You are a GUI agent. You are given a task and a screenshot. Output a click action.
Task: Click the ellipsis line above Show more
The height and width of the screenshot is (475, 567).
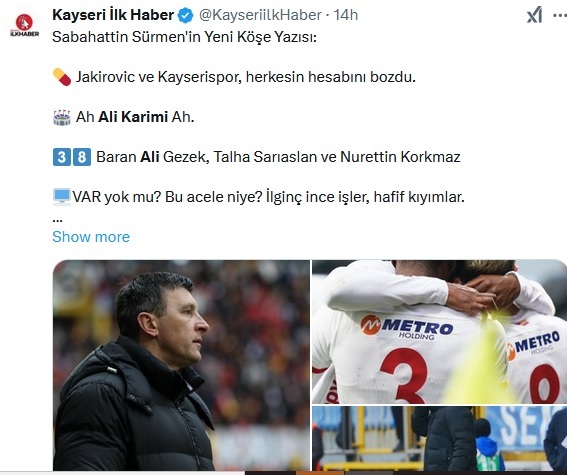click(58, 219)
